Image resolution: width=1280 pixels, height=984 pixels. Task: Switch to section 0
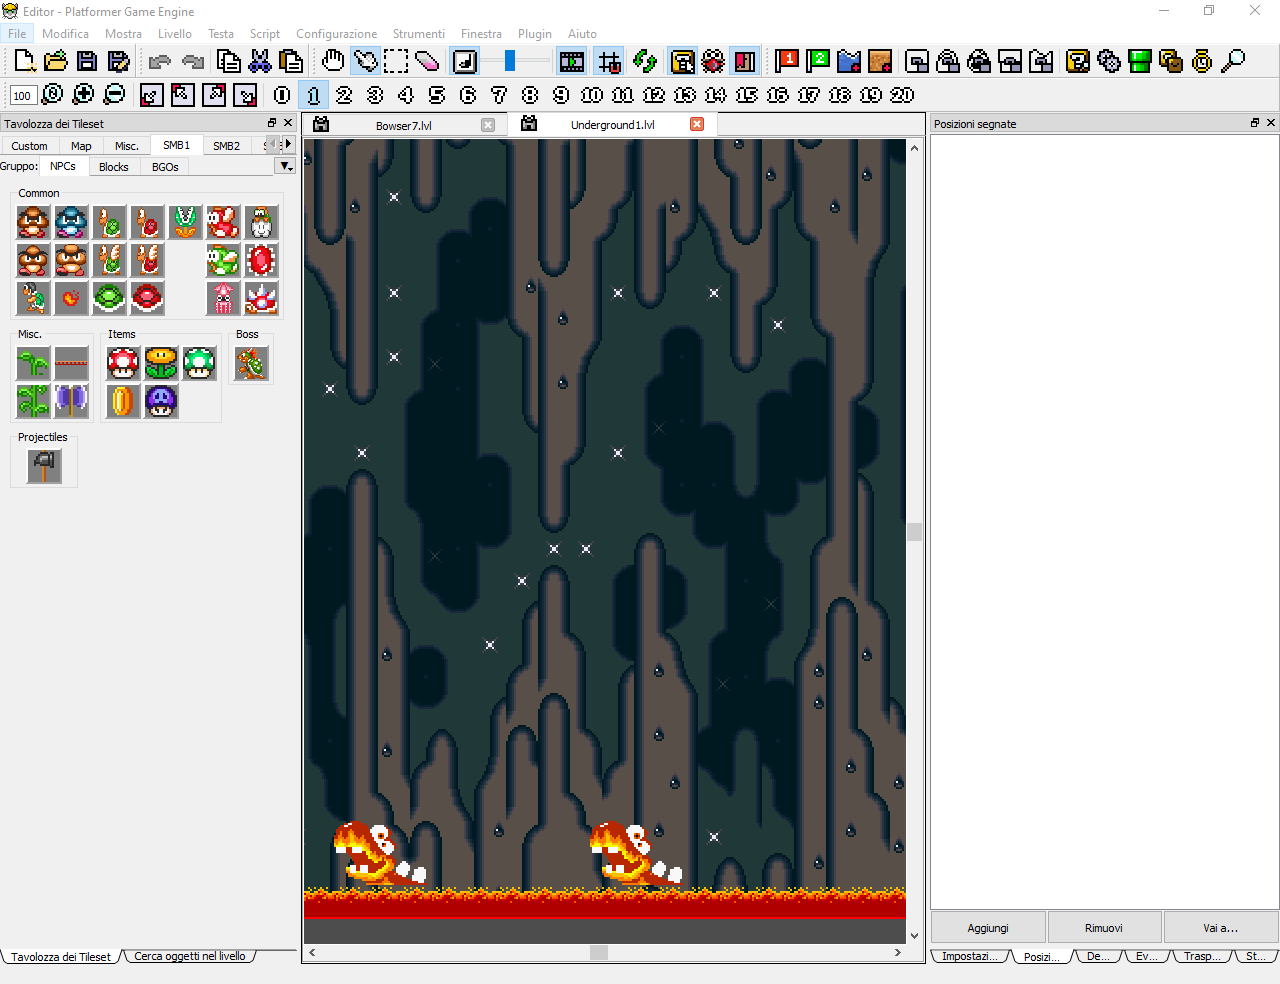[282, 95]
